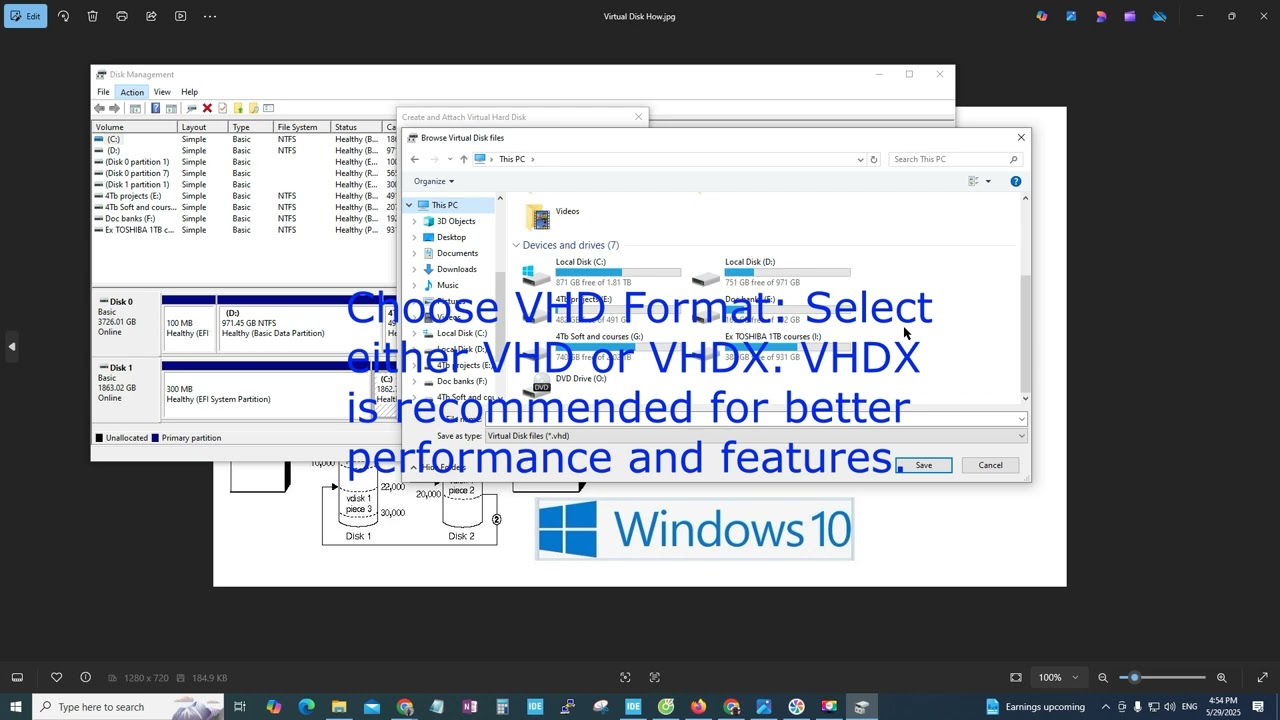This screenshot has height=720, width=1280.
Task: Click blue help icon in Disk Management toolbar
Action: 155,108
